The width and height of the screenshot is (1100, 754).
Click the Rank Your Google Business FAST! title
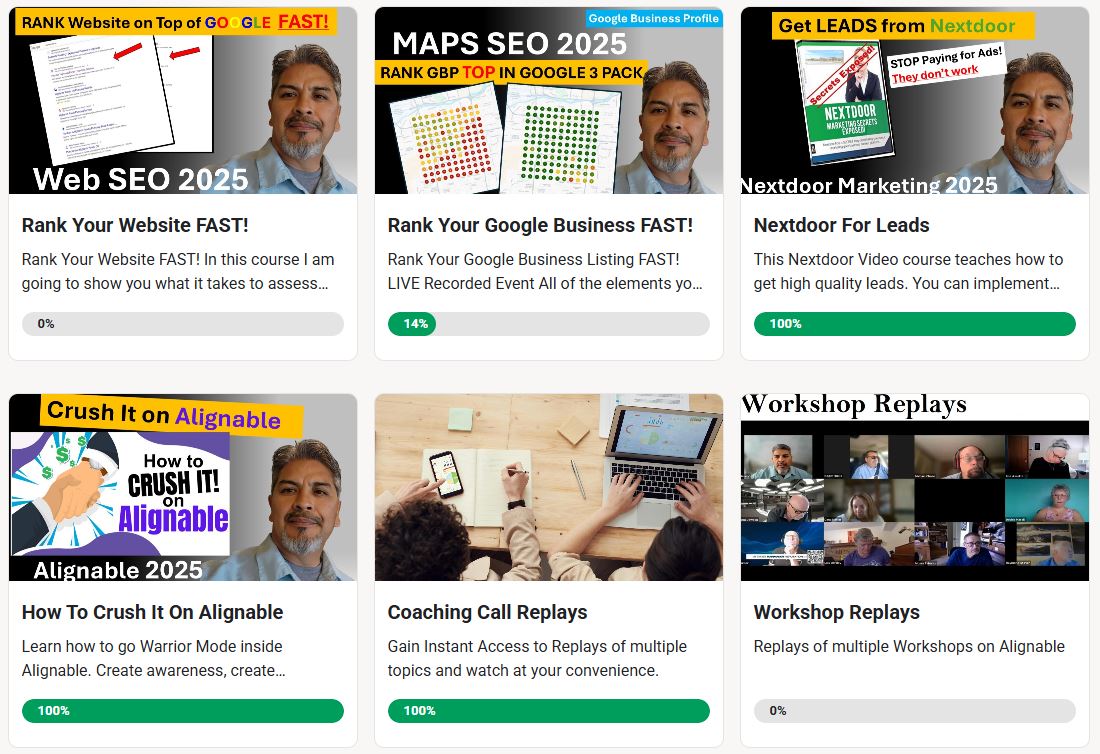click(x=540, y=225)
